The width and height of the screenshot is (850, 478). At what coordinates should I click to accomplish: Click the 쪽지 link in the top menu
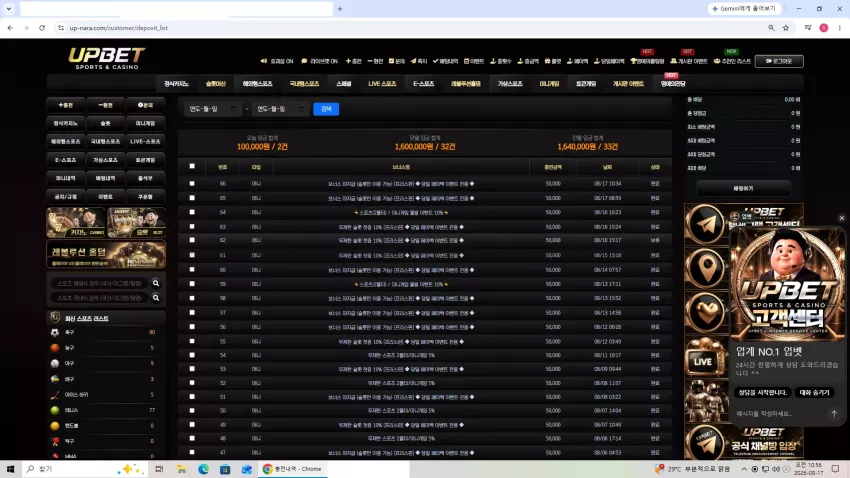point(419,61)
